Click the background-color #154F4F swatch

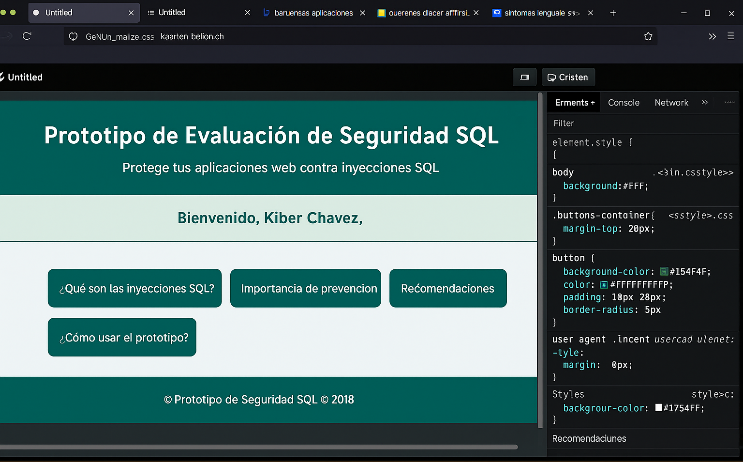(x=663, y=272)
